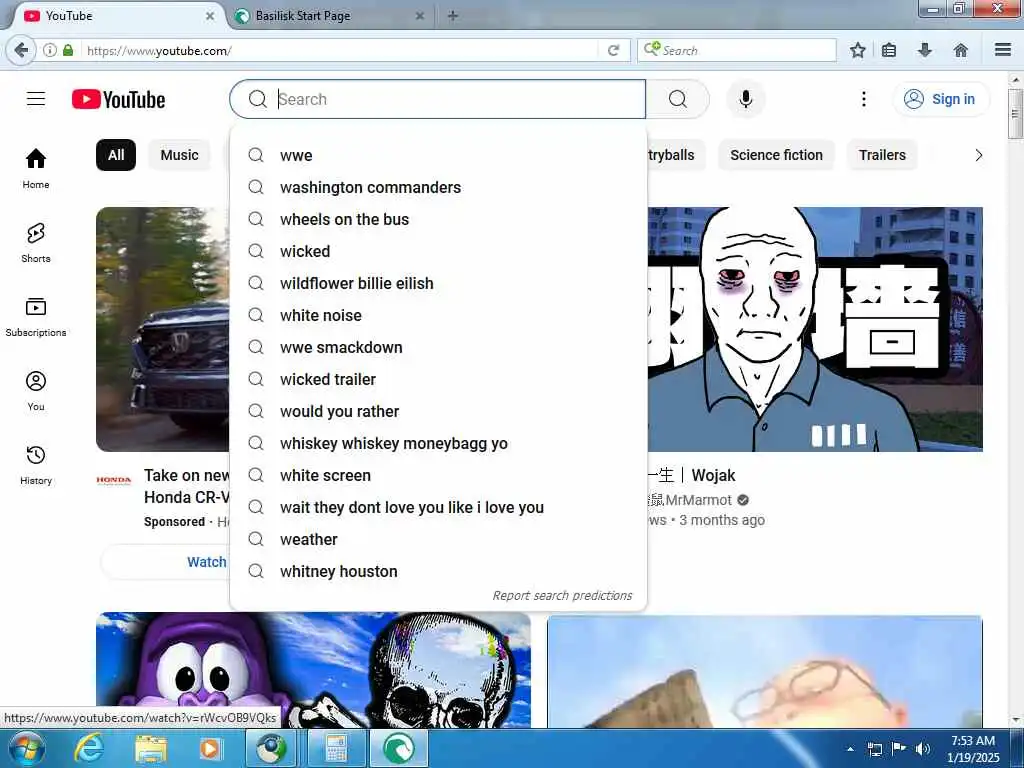Choose the 'wildflower billie eilish' suggestion
The image size is (1024, 768).
coord(438,283)
